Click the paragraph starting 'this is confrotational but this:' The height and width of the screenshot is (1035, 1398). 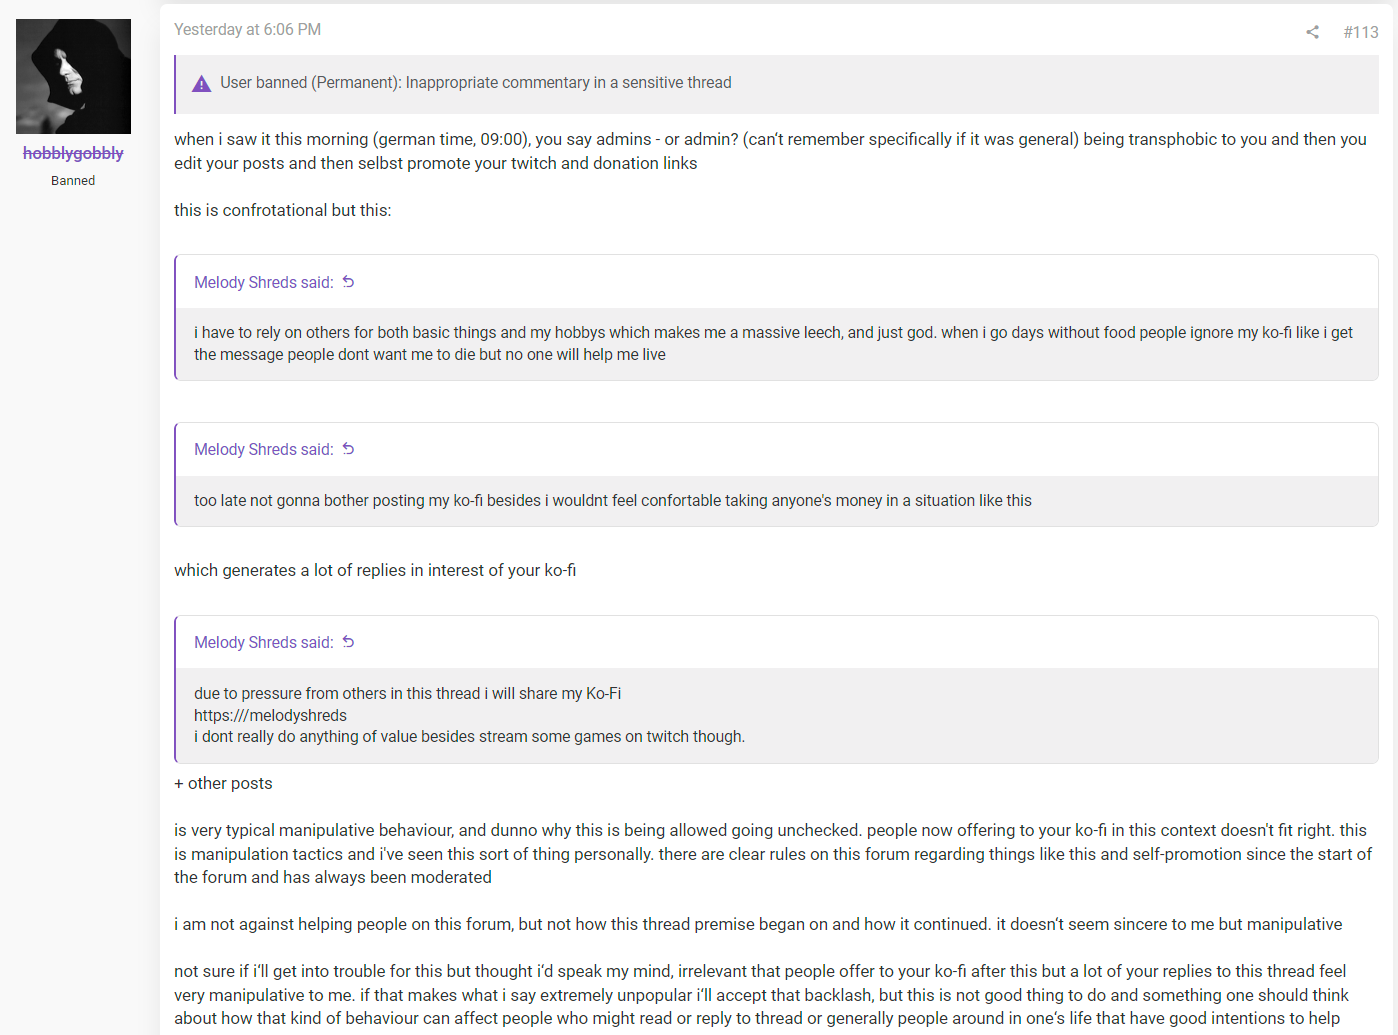[x=283, y=211]
